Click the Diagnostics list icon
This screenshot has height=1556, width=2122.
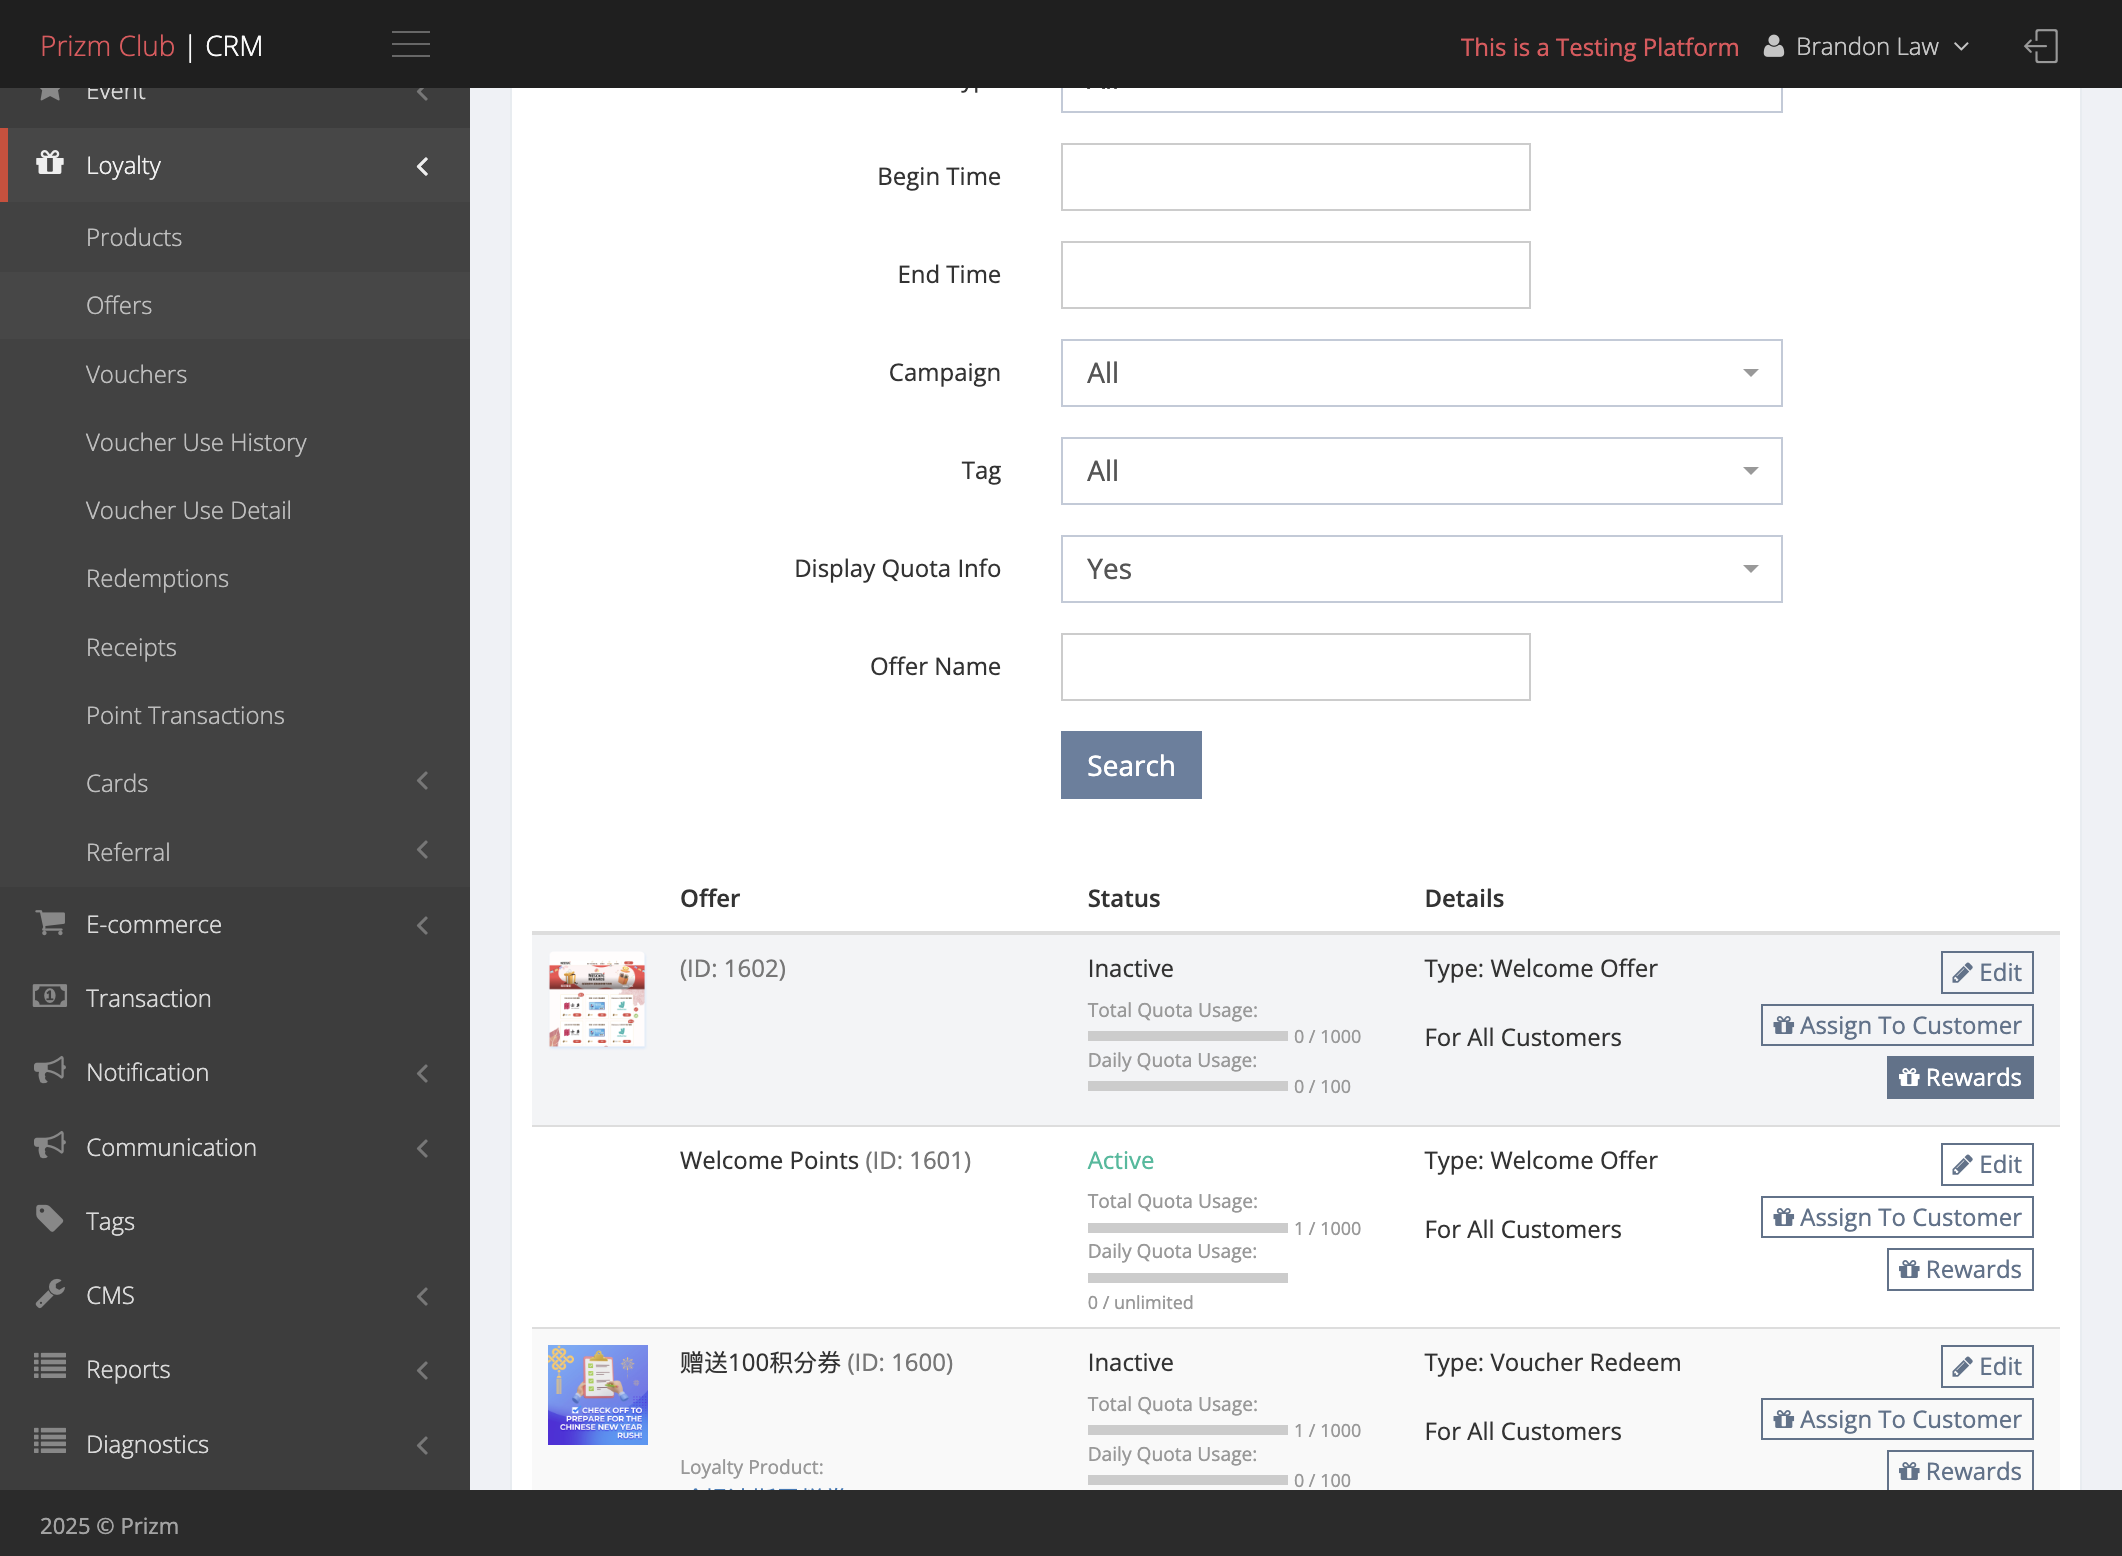click(x=50, y=1441)
